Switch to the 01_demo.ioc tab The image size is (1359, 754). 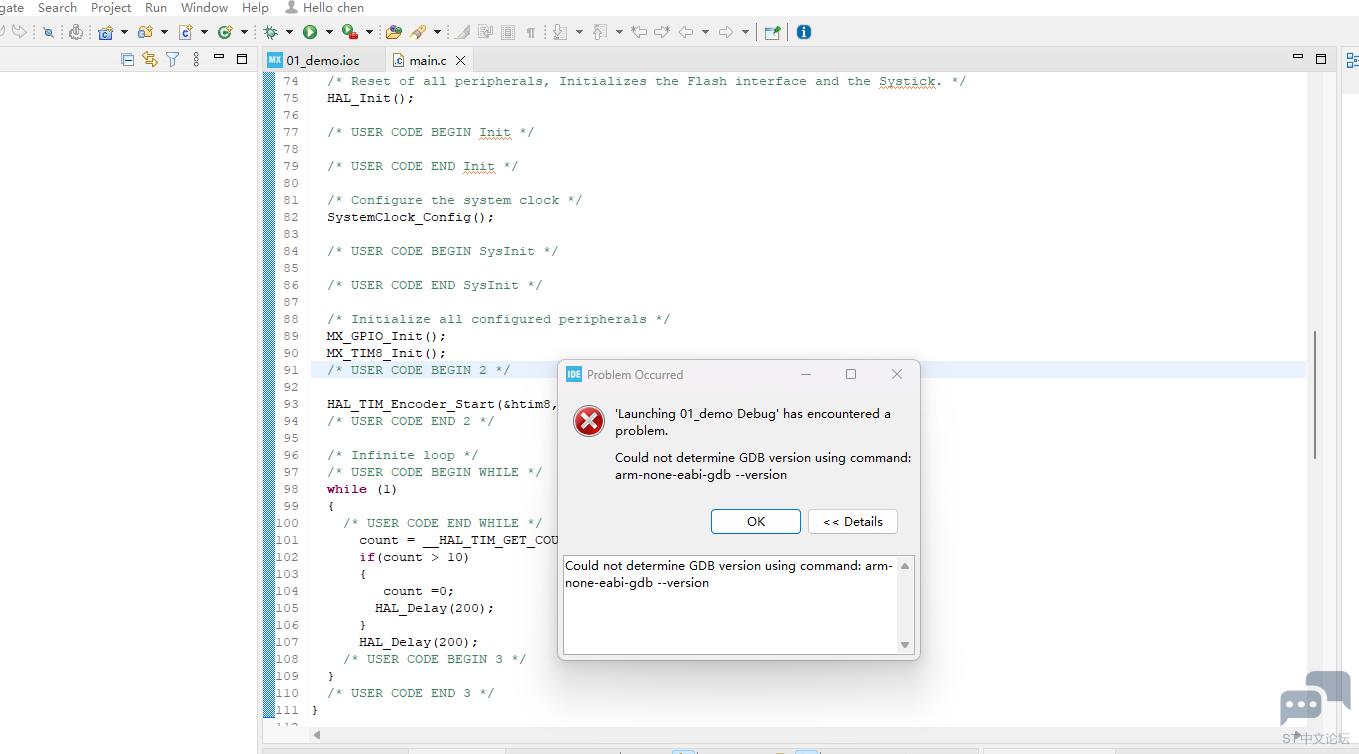point(322,60)
